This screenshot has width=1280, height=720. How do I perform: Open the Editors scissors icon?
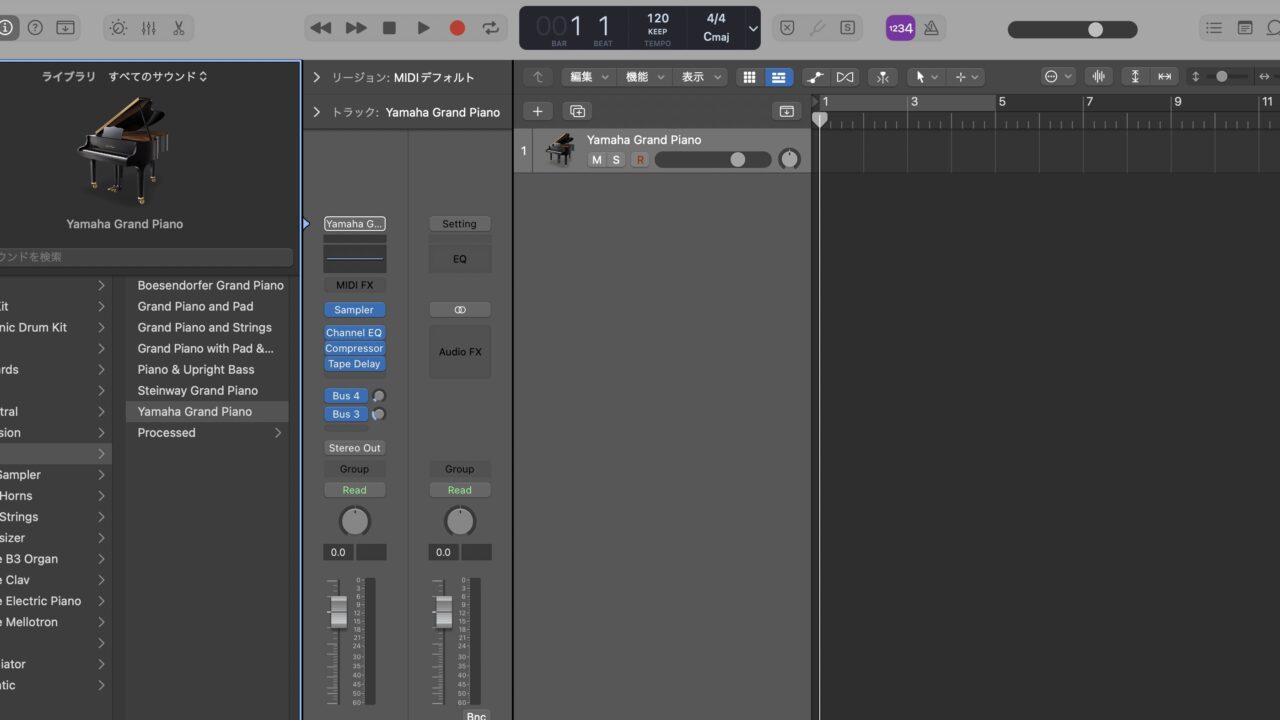179,28
